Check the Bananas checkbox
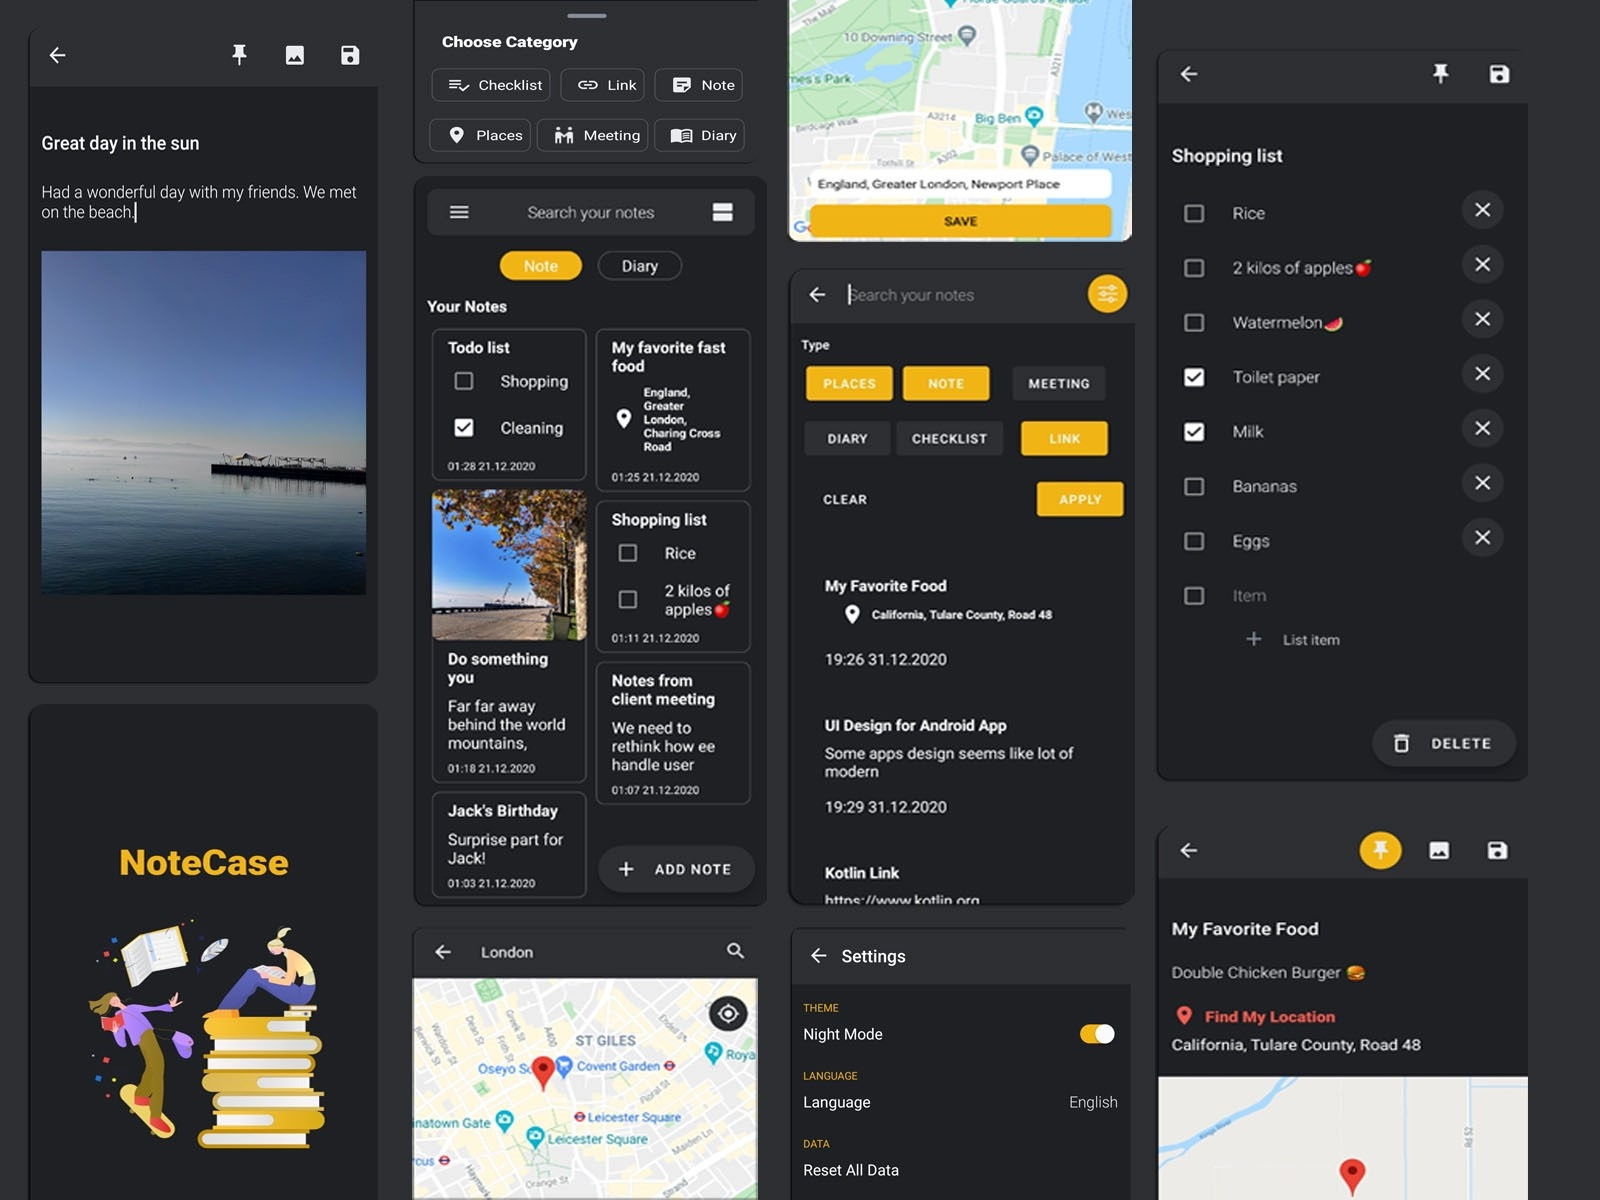 (1194, 486)
